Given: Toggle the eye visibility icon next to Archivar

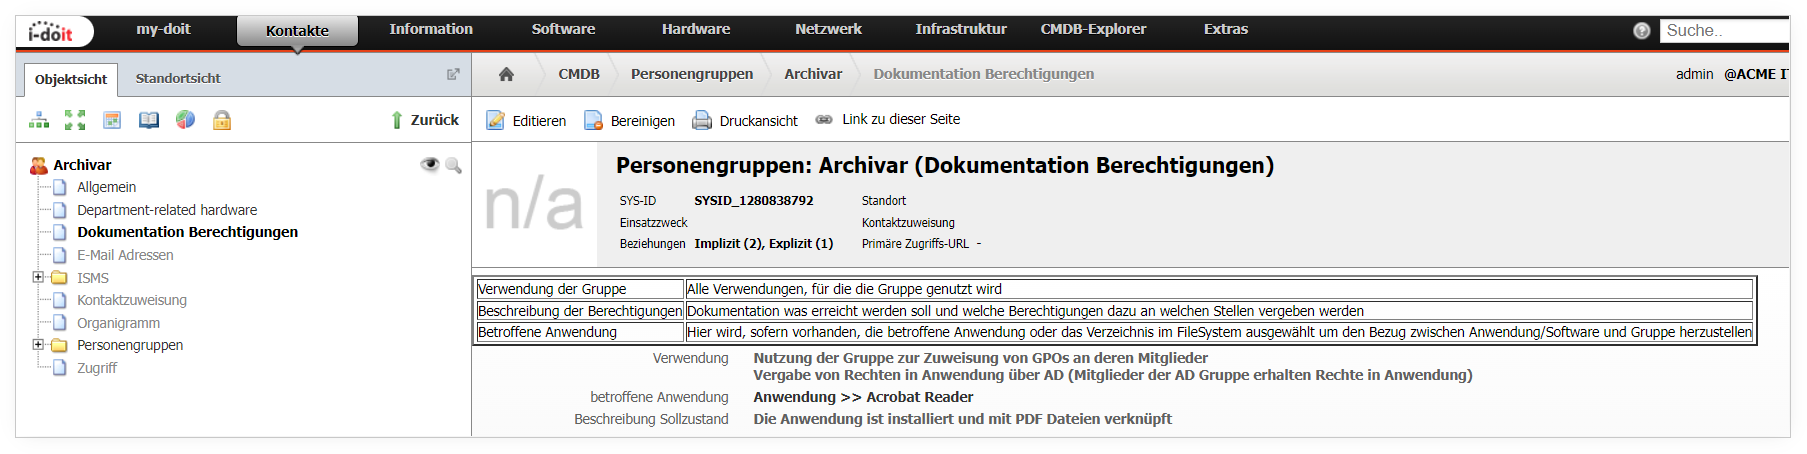Looking at the screenshot, I should (430, 165).
